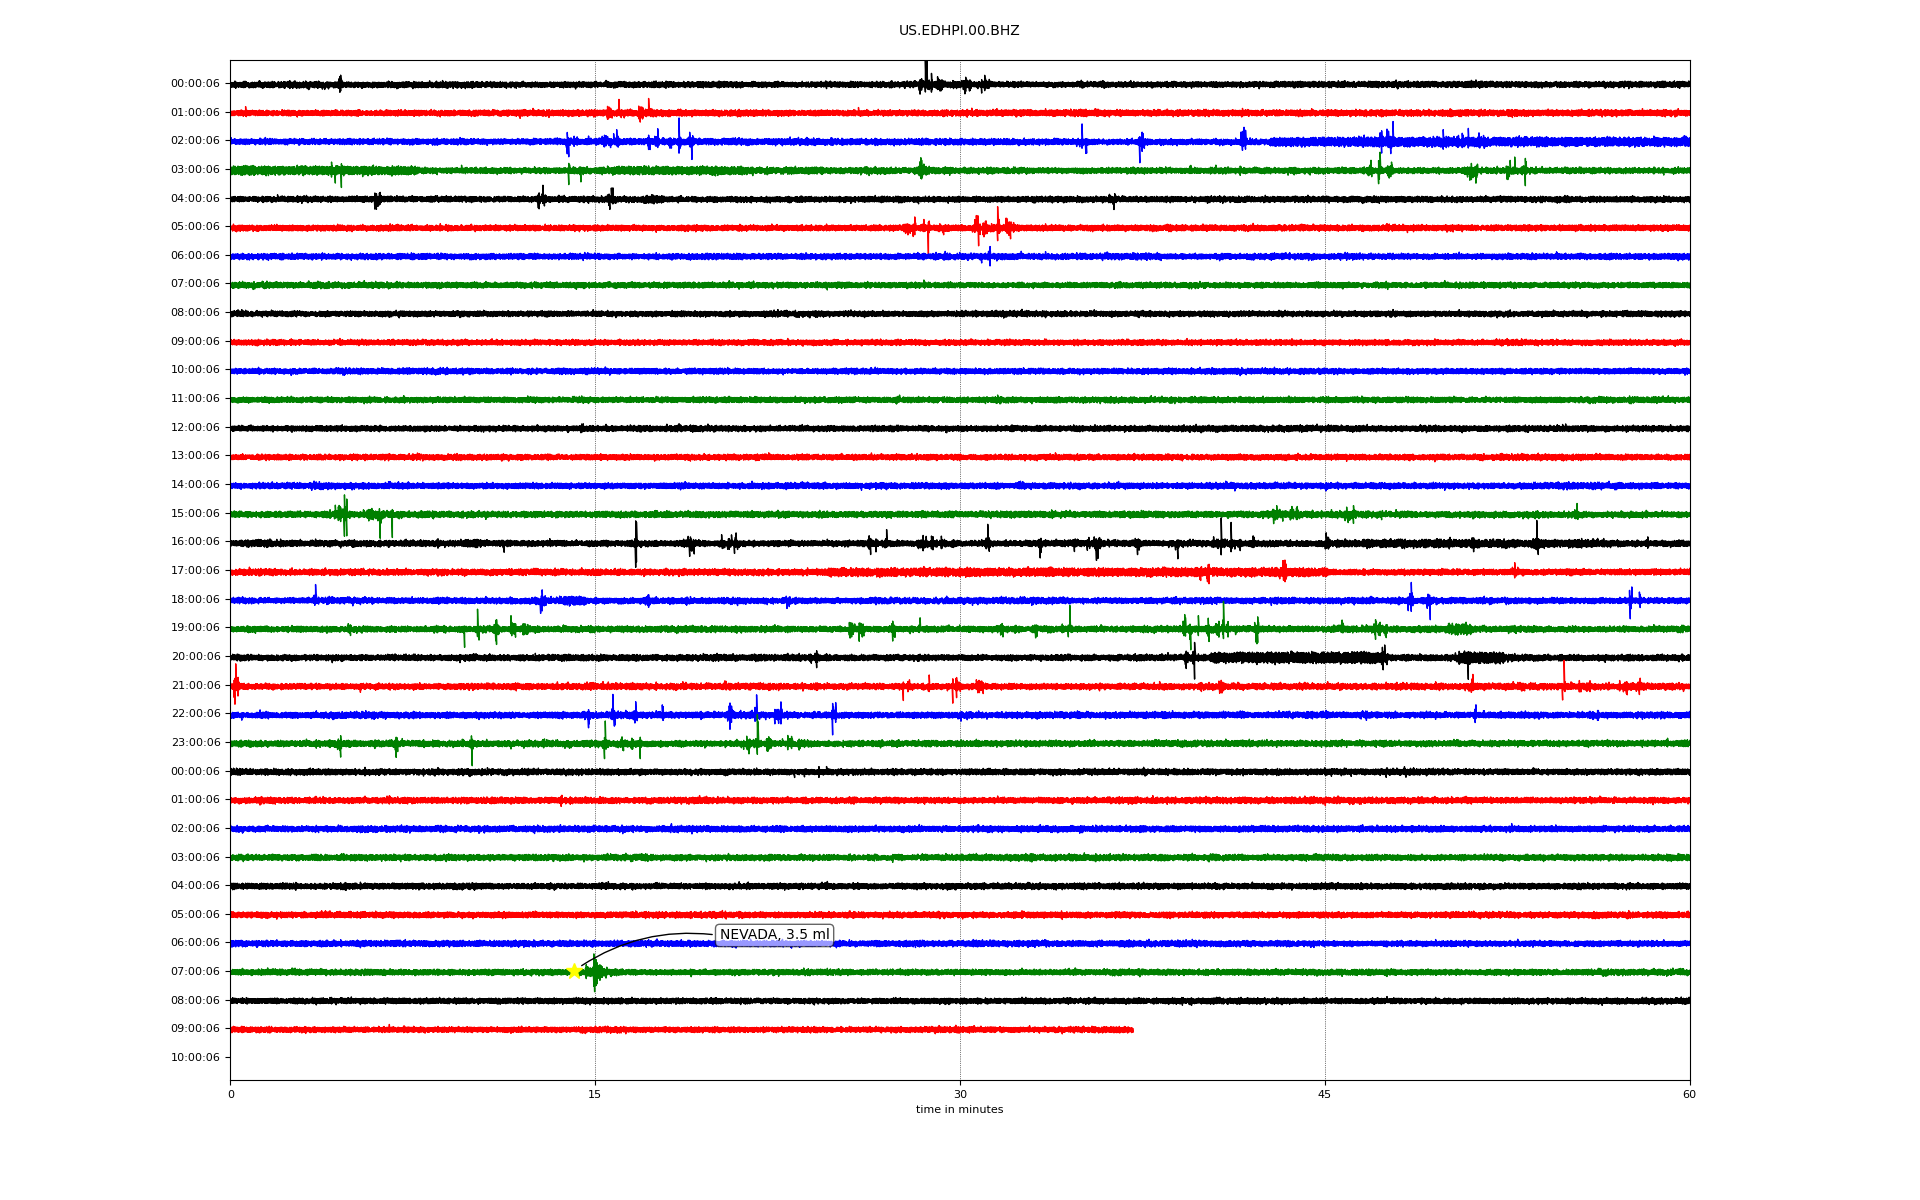Select the 11:00:06 row label
Image resolution: width=1920 pixels, height=1200 pixels.
point(195,399)
